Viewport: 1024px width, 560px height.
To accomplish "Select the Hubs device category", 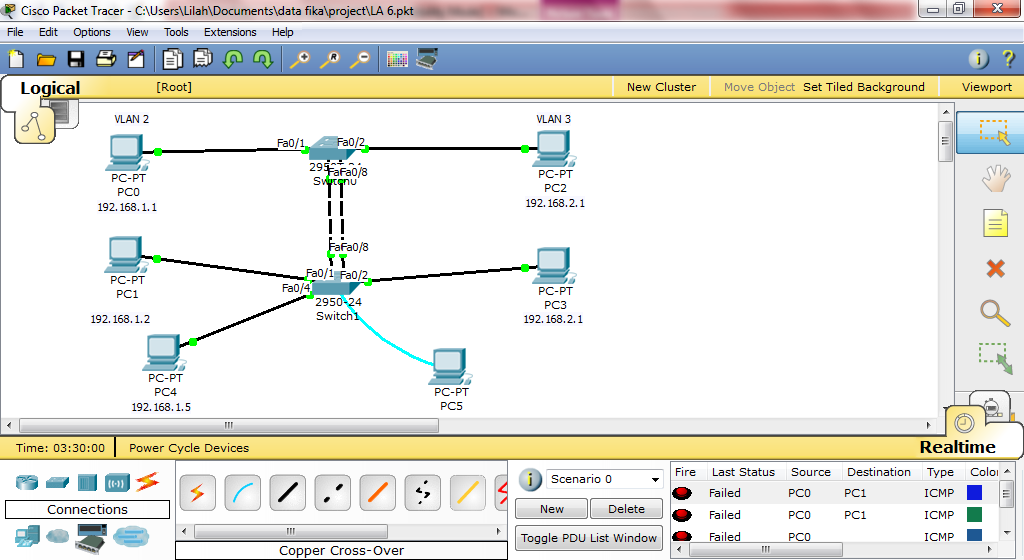I will tap(87, 482).
